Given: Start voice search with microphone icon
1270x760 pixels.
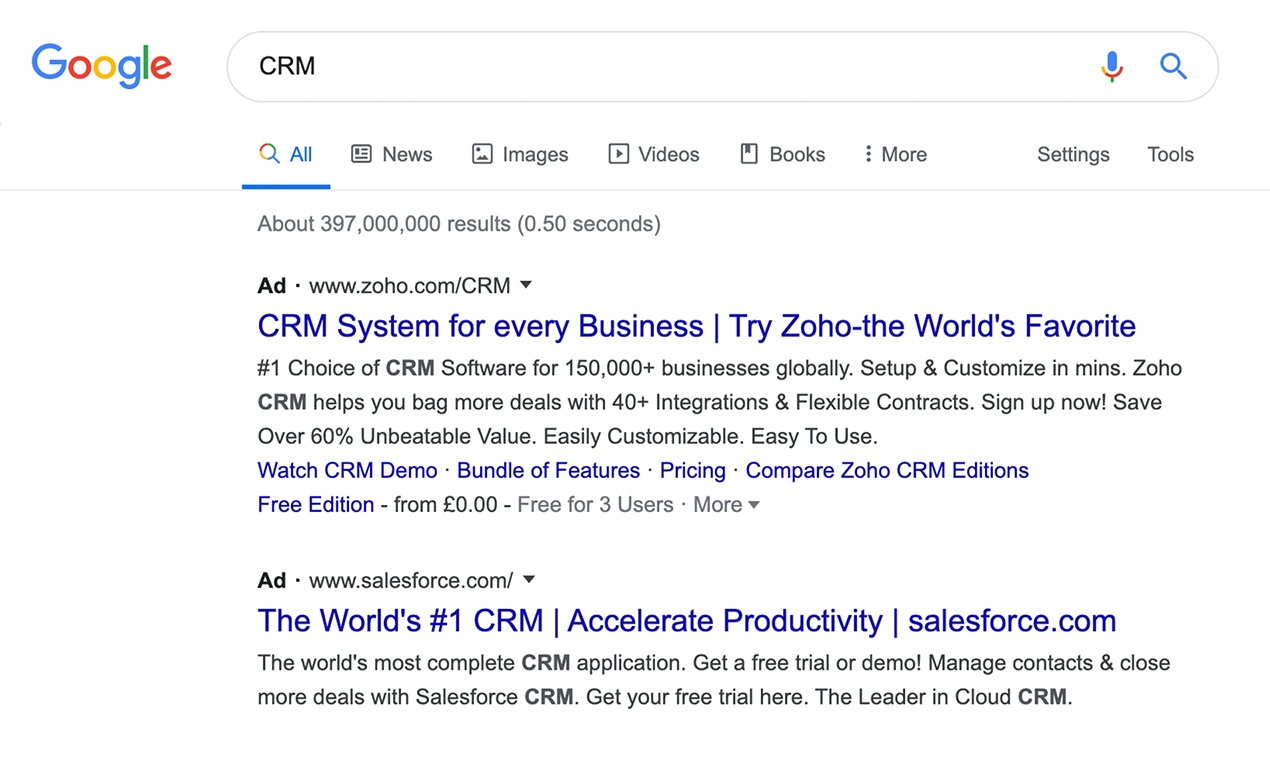Looking at the screenshot, I should click(1111, 67).
